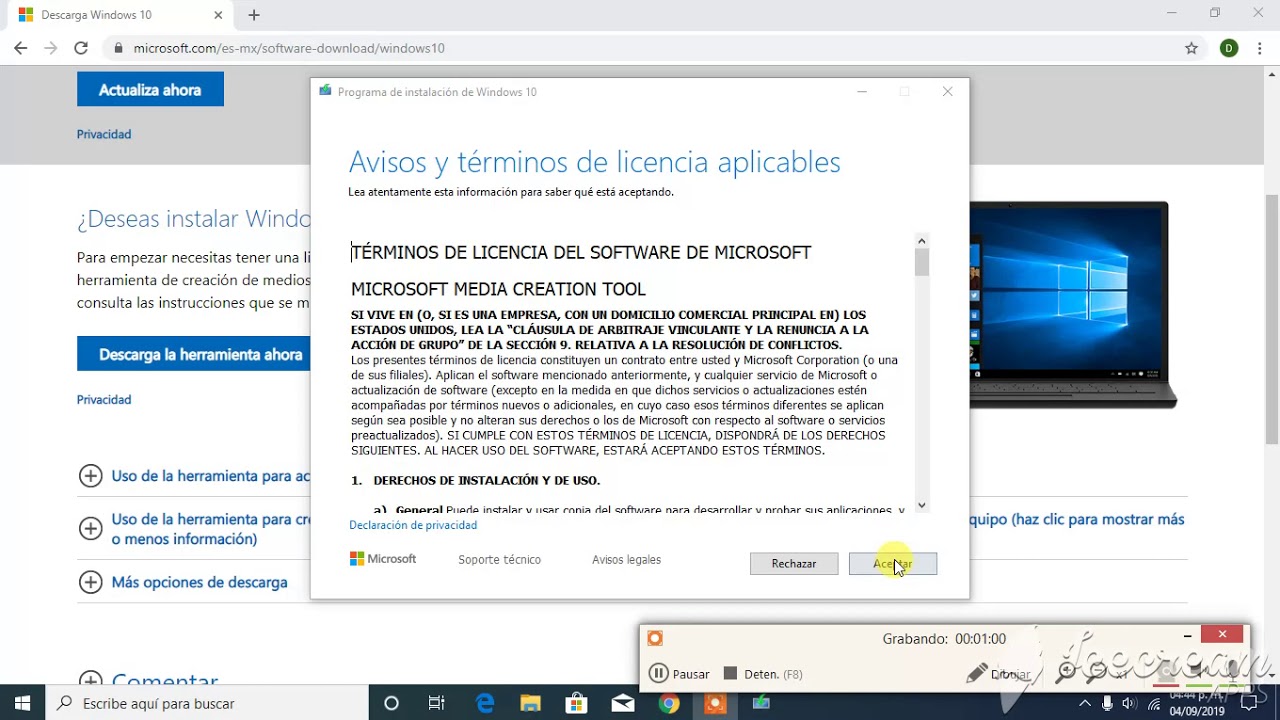
Task: Click the Microsoft logo in the installer footer
Action: click(x=383, y=559)
